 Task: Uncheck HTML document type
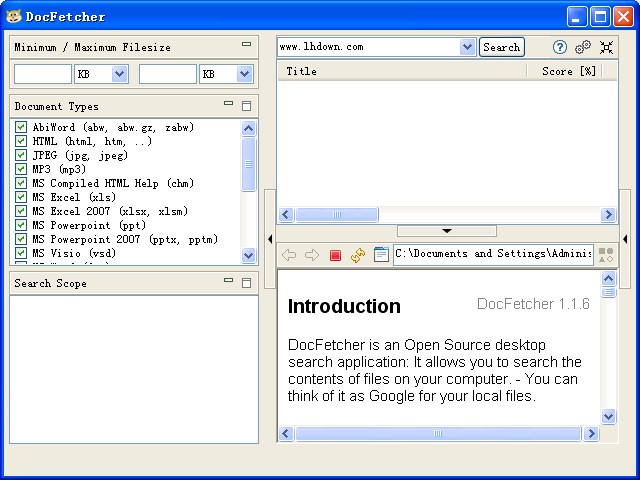[21, 141]
